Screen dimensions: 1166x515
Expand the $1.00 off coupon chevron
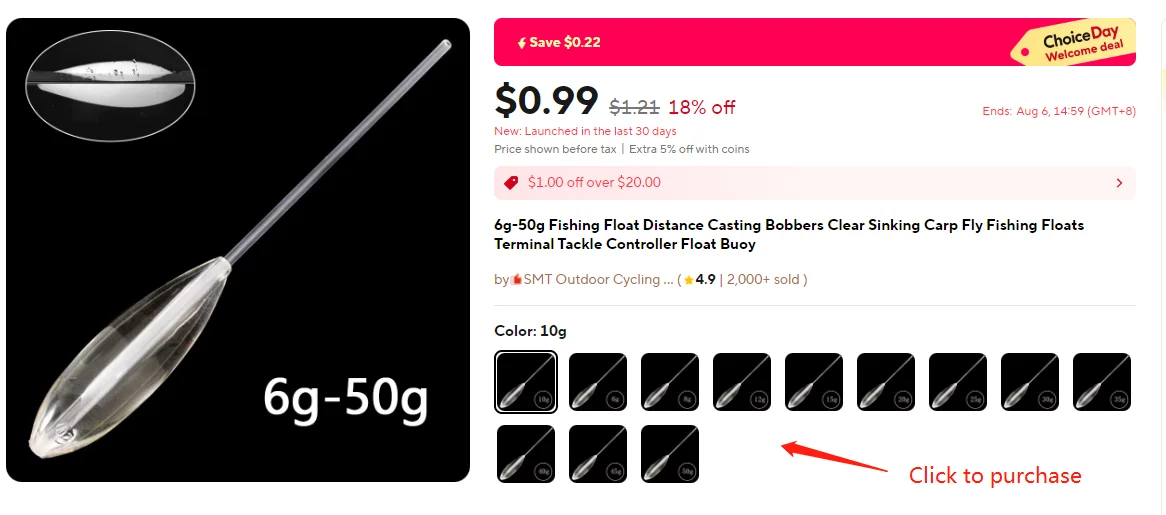point(1119,183)
